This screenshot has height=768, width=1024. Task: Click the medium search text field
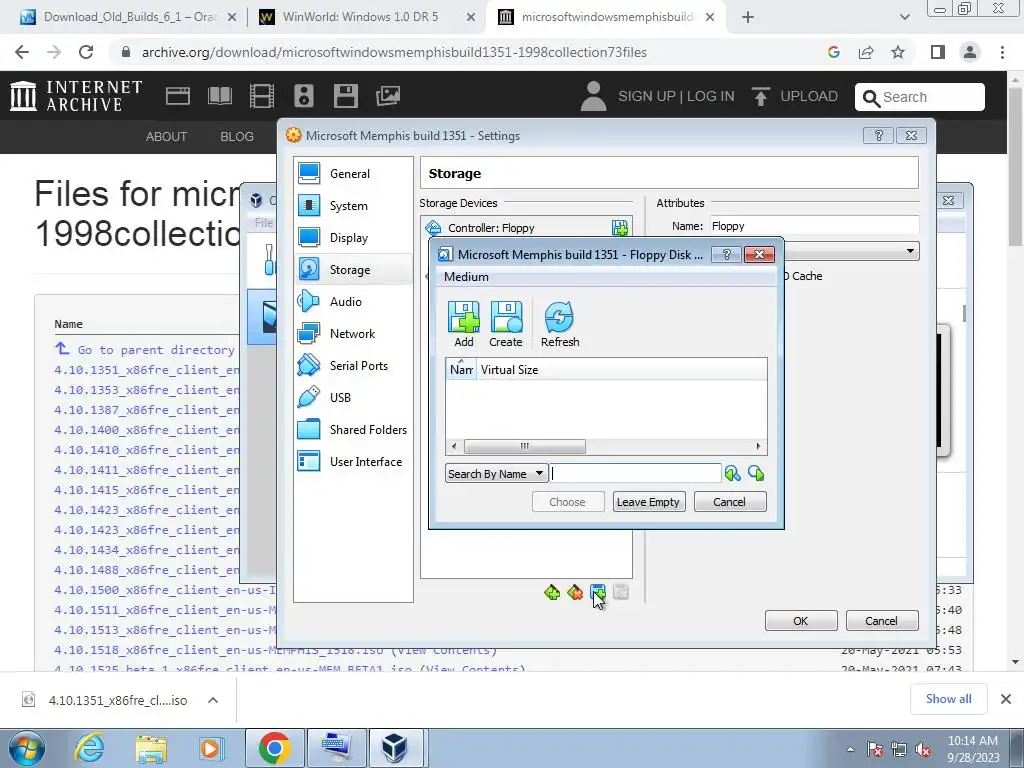635,473
